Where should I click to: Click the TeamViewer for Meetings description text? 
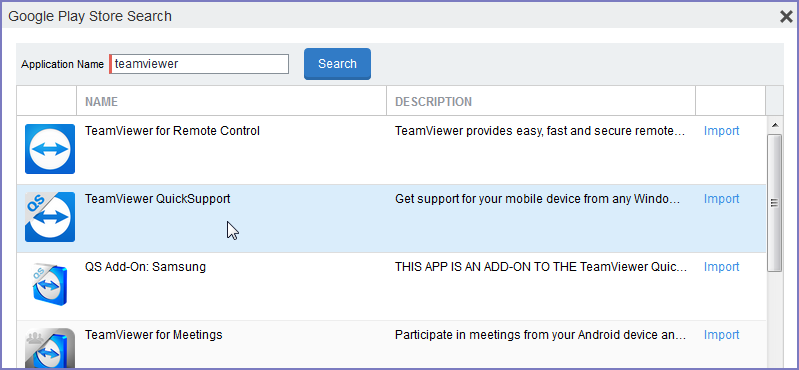541,335
